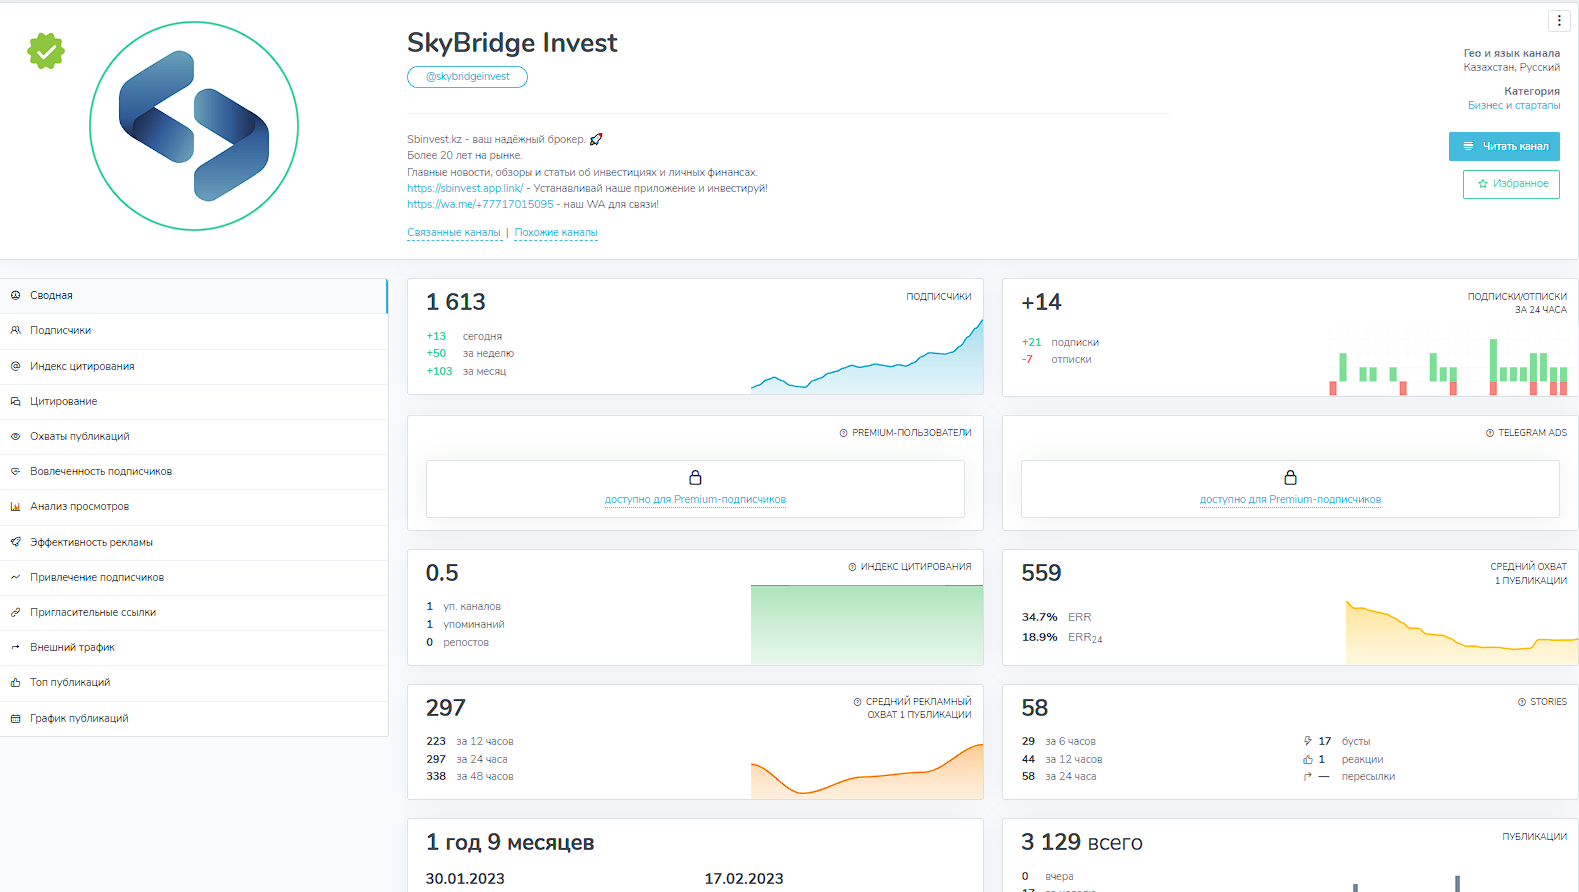This screenshot has width=1579, height=892.
Task: Select Внешний трафик in sidebar
Action: (193, 648)
